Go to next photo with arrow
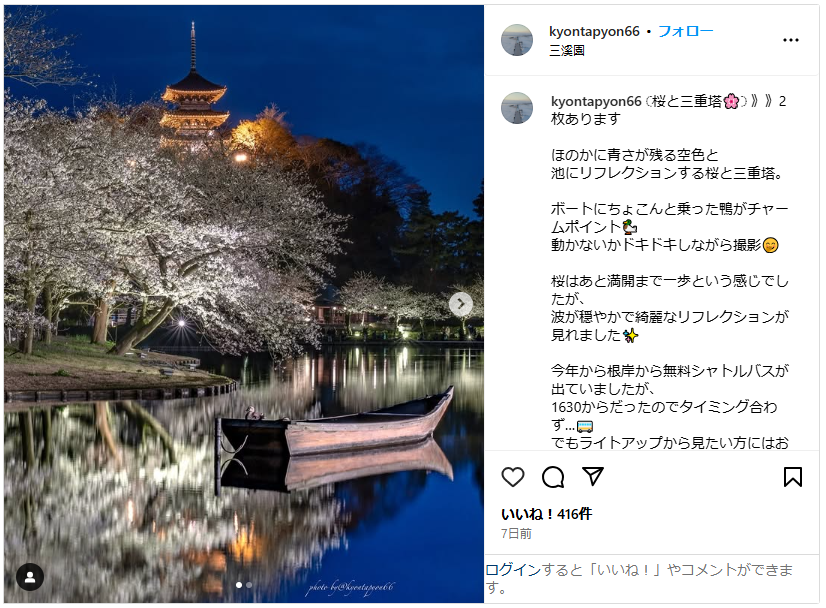Viewport: 826px width, 608px height. (461, 304)
